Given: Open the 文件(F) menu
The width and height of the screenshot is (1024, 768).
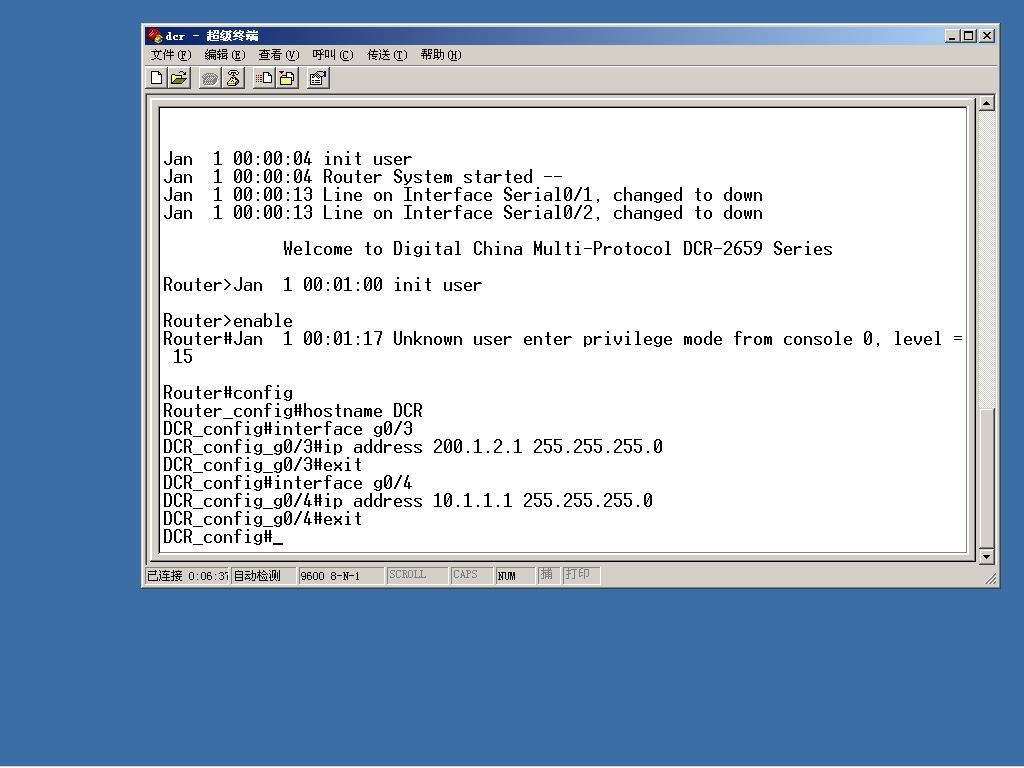Looking at the screenshot, I should (x=170, y=55).
